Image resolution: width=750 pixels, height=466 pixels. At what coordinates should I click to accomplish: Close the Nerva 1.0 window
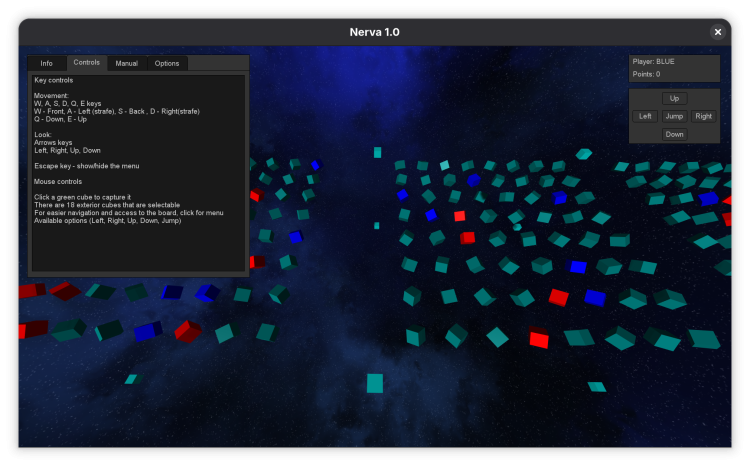click(x=717, y=32)
